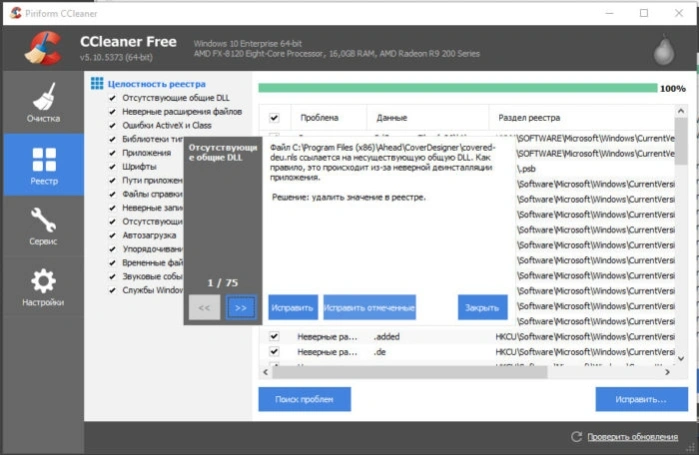Toggle Службы Windows checkbox
This screenshot has height=455, width=699.
pyautogui.click(x=112, y=290)
